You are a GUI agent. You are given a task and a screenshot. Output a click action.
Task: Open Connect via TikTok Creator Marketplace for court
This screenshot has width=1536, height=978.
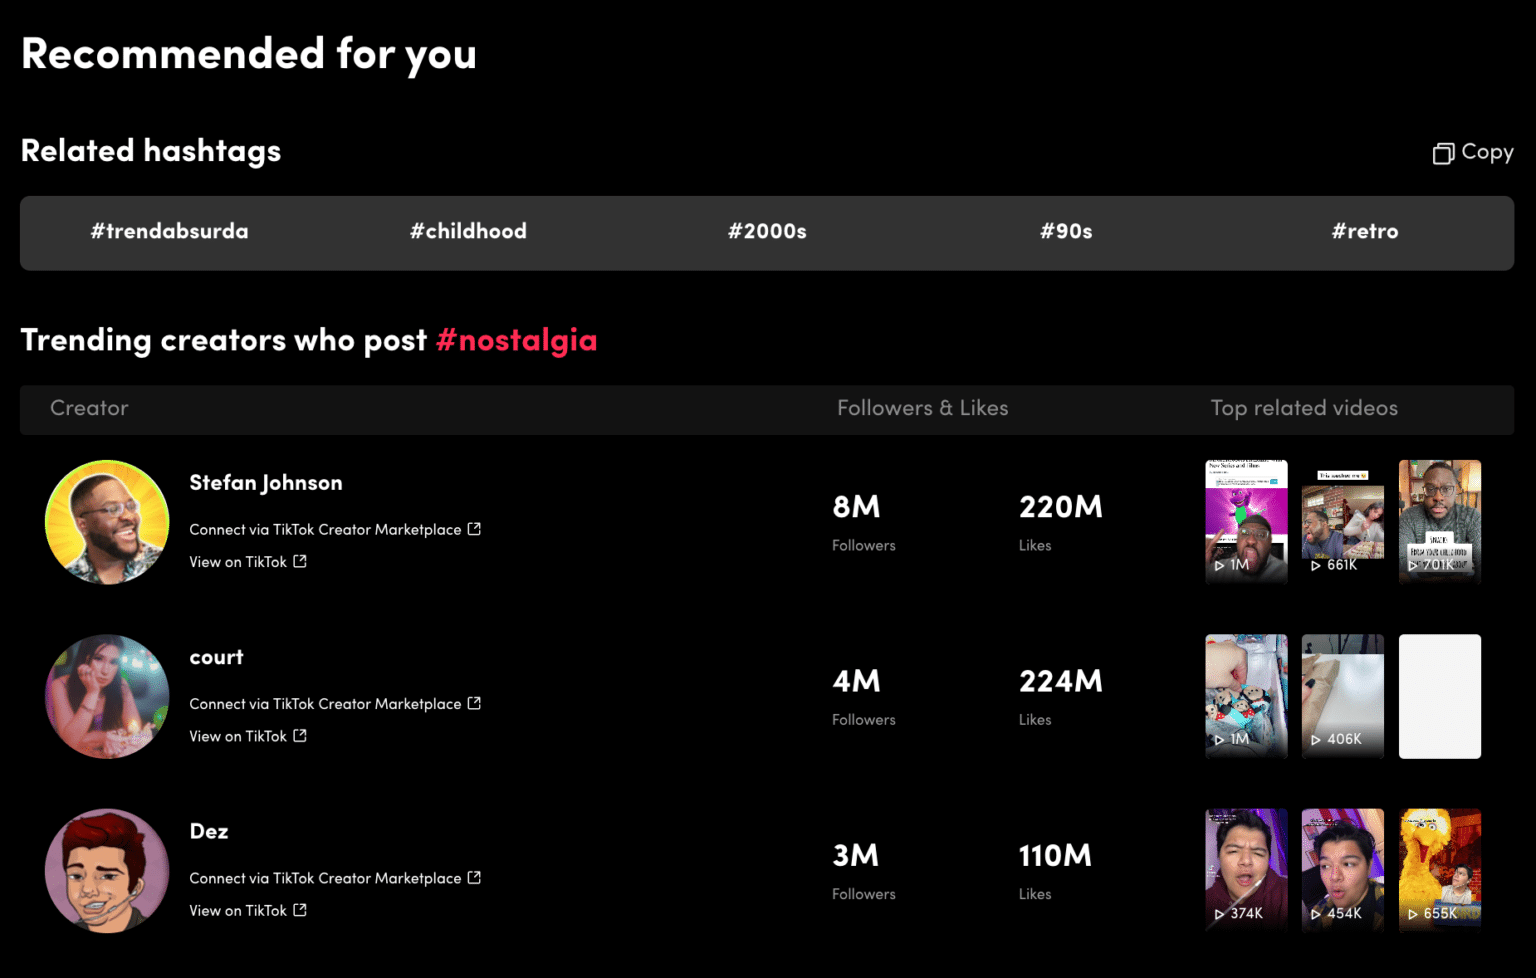[327, 703]
